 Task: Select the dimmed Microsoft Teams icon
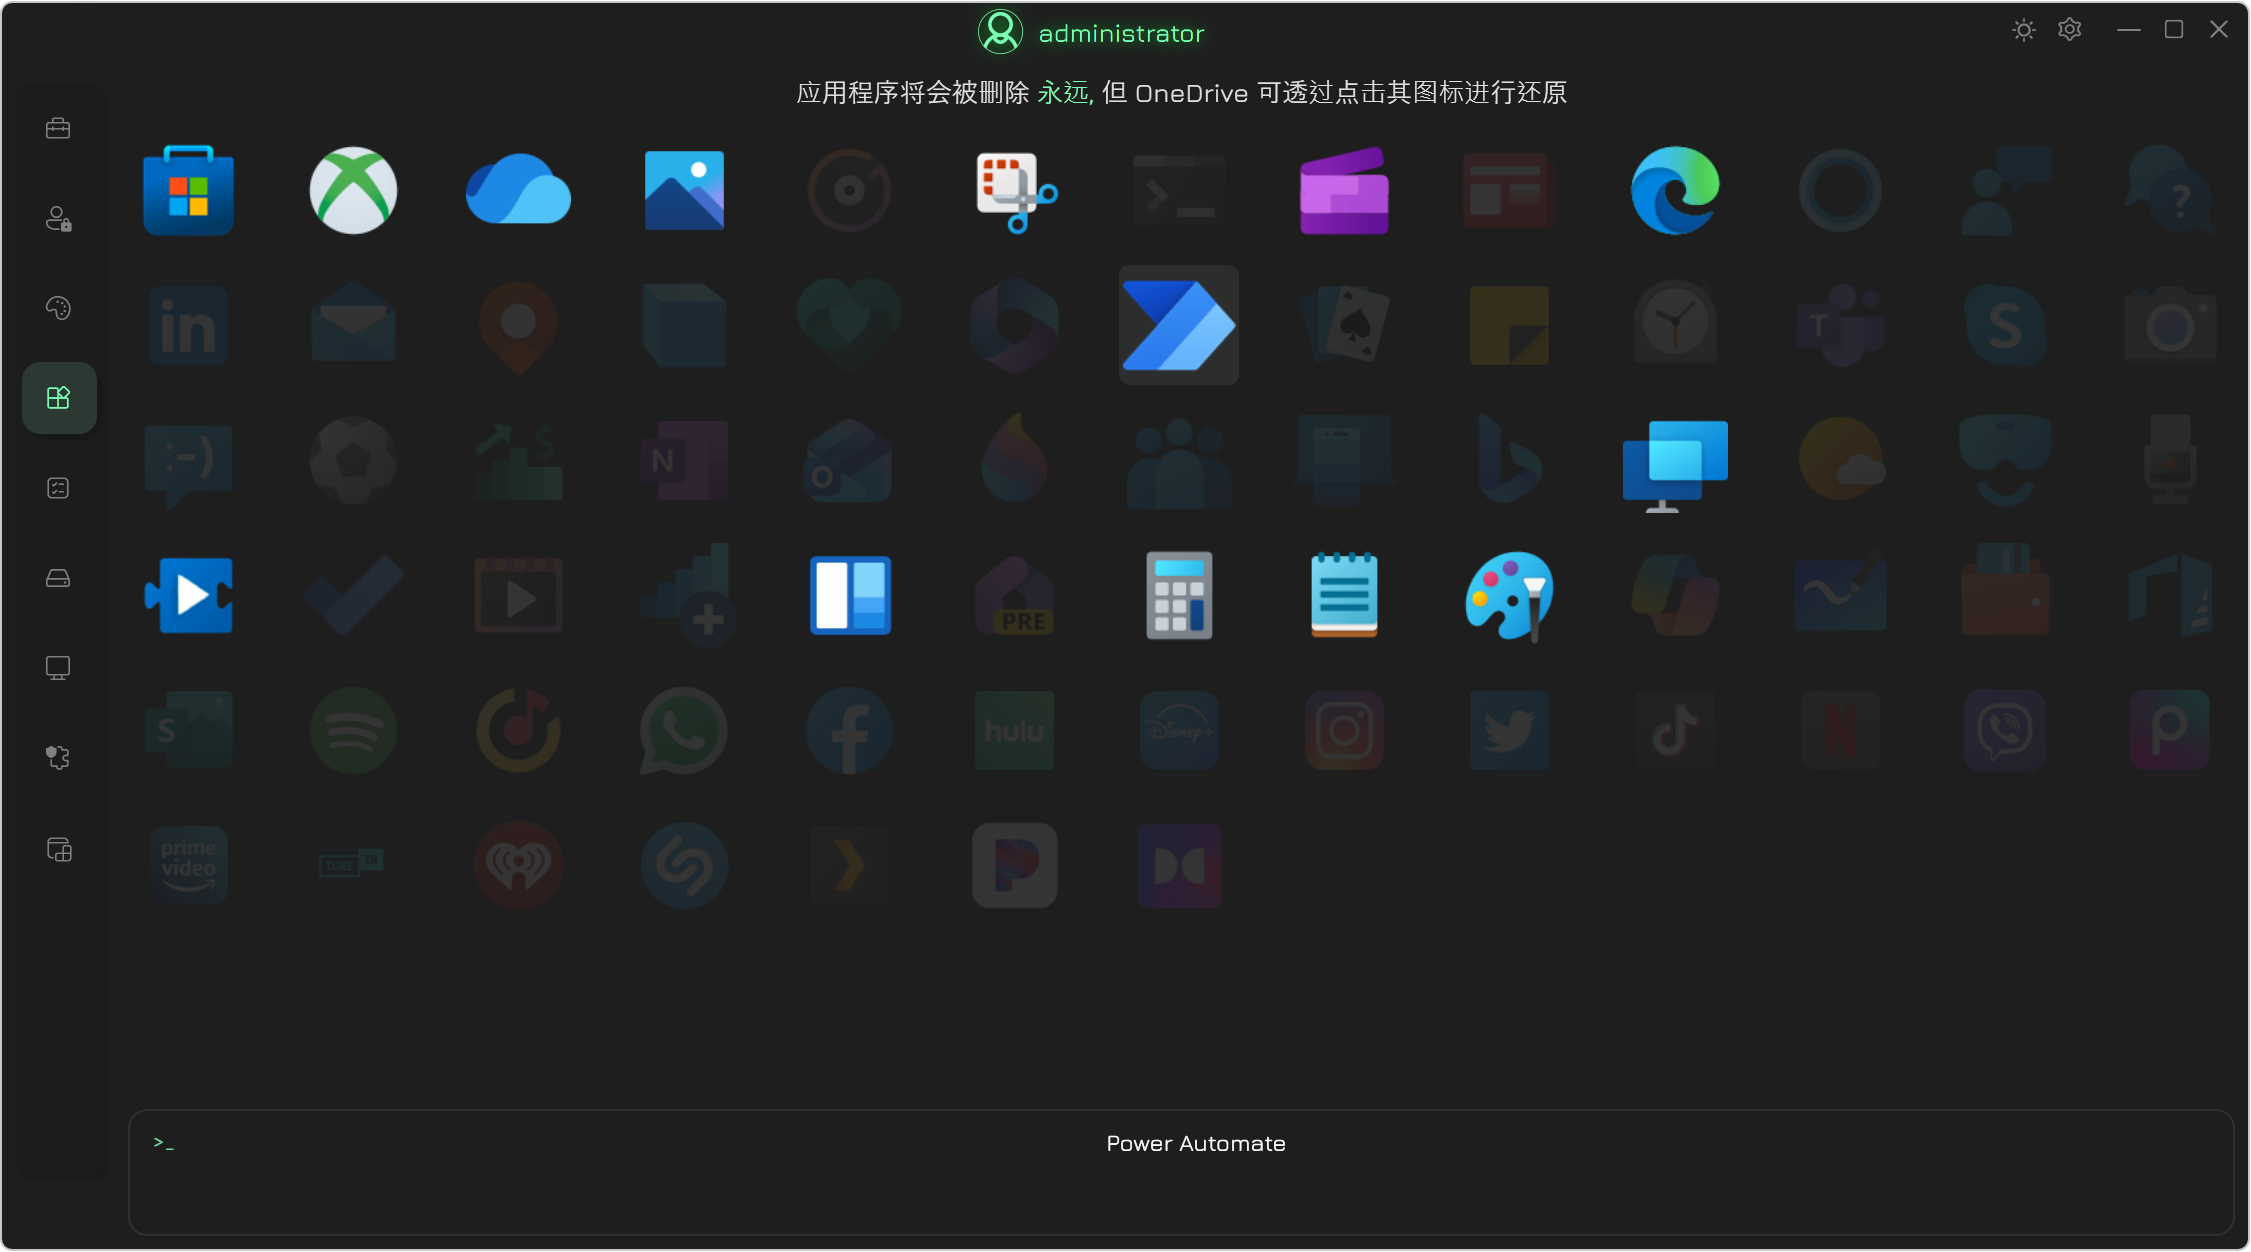pyautogui.click(x=1840, y=325)
